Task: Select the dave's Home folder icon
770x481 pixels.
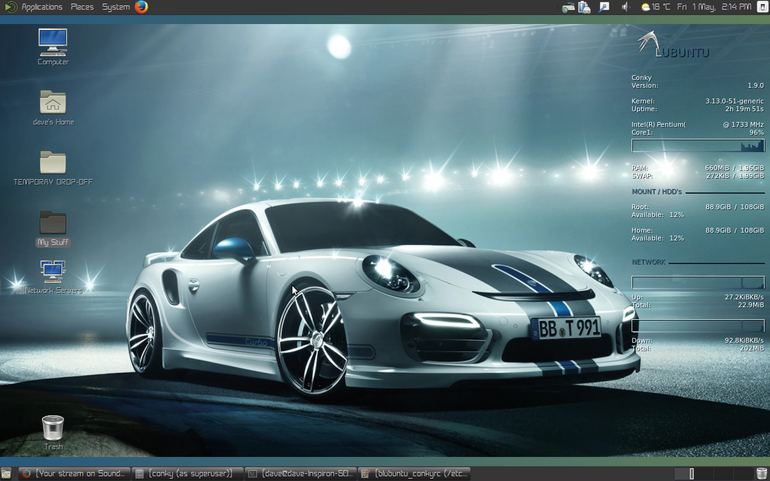Action: [x=53, y=108]
